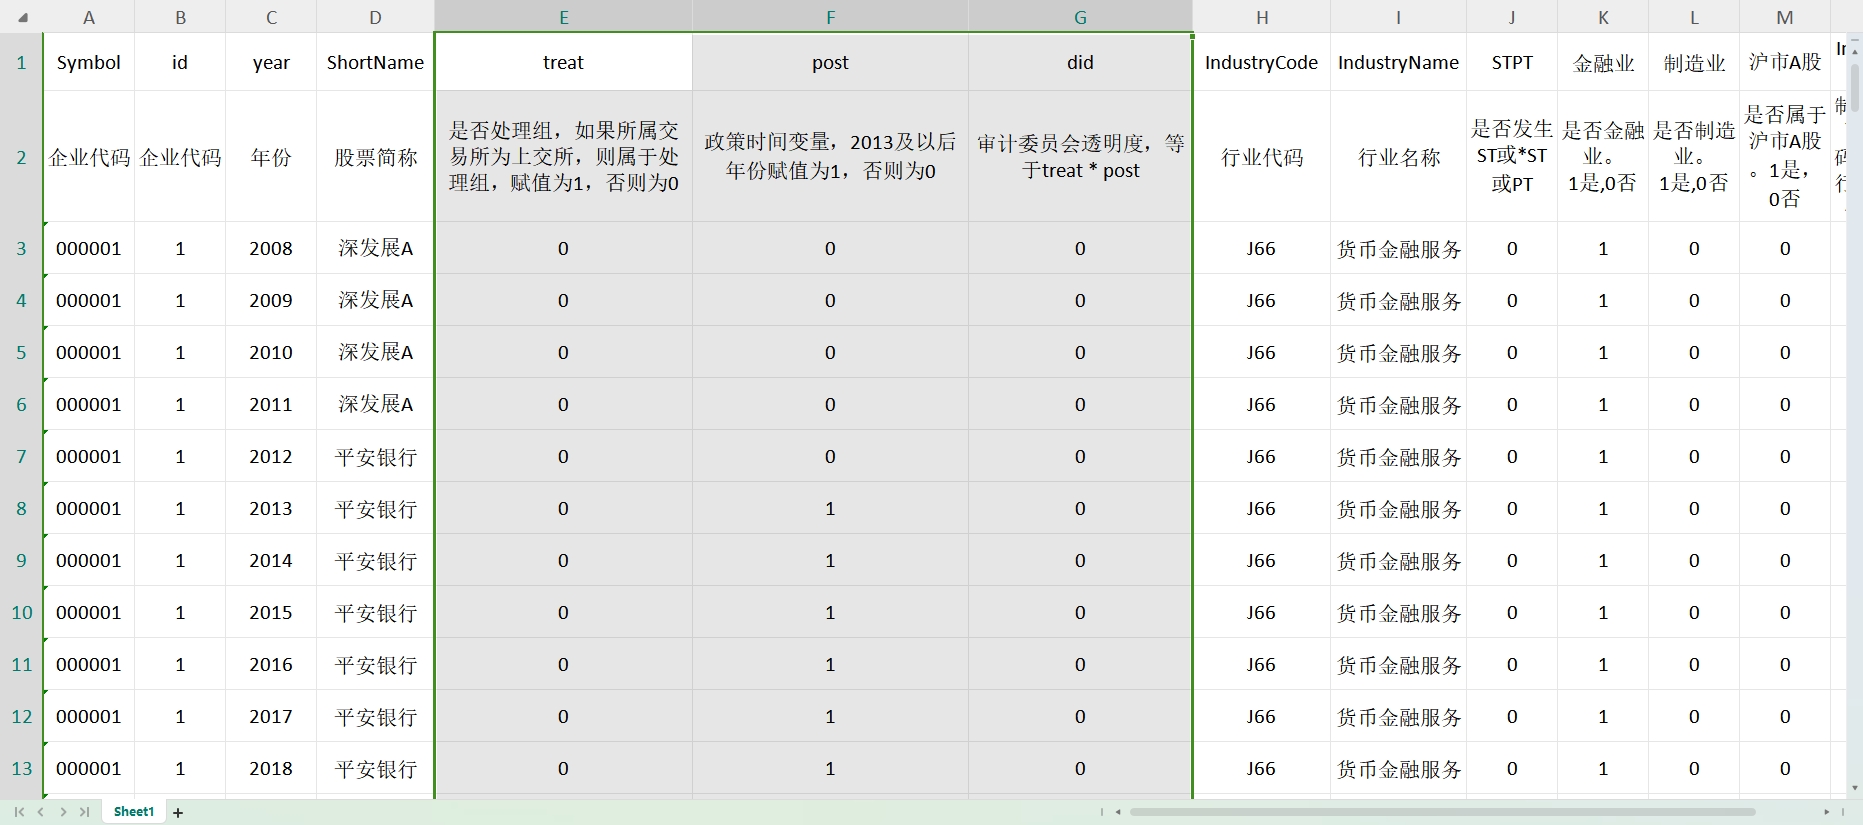Click the horizontal scrollbar left arrow
The image size is (1863, 825).
pos(1118,812)
